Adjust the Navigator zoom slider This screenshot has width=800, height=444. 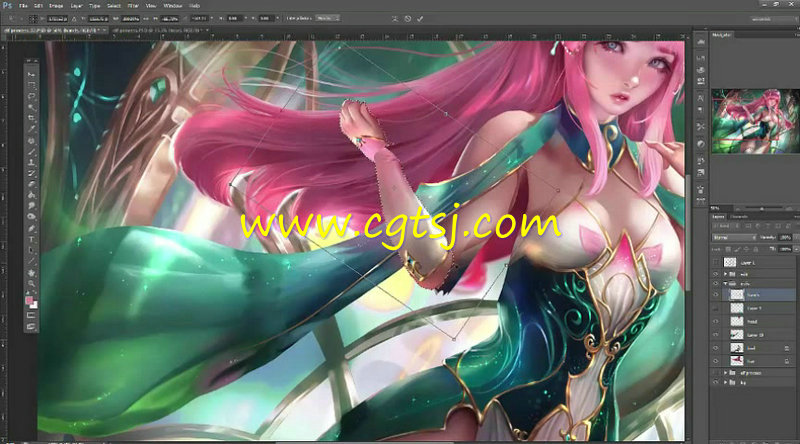[762, 208]
